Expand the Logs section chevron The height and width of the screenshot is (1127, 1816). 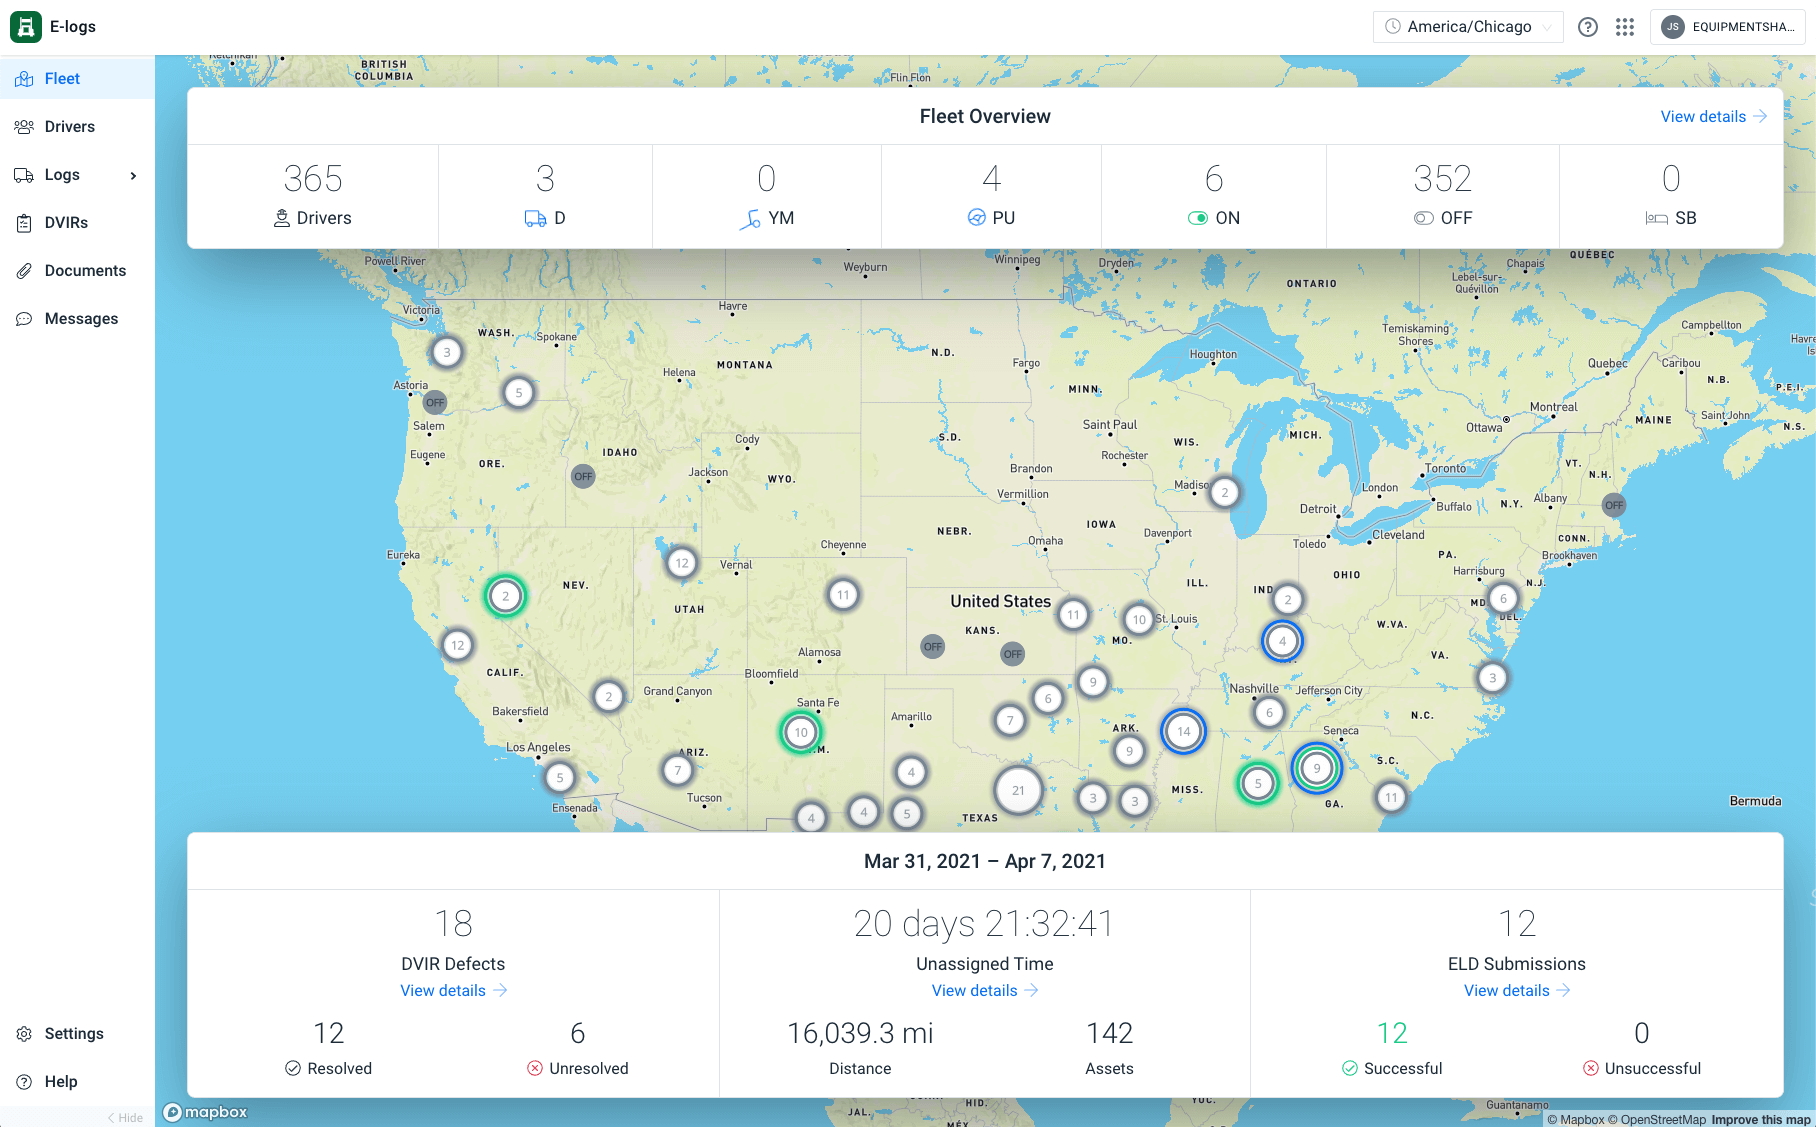click(133, 174)
